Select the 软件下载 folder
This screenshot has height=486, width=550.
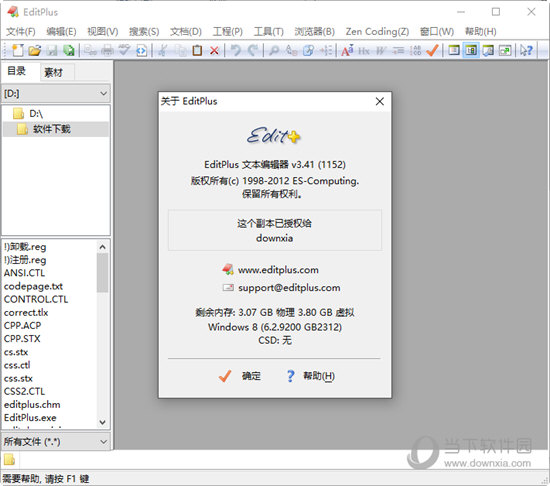(52, 129)
